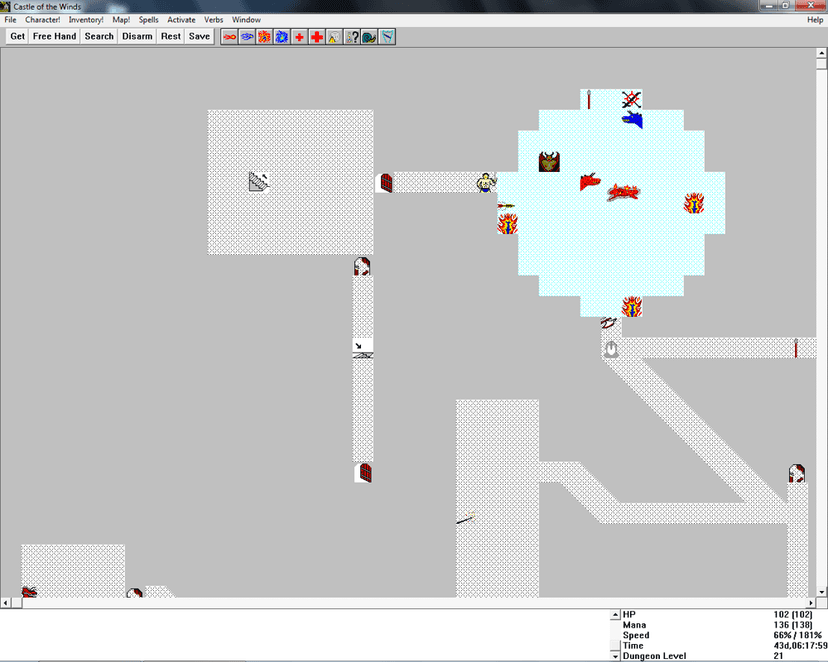828x662 pixels.
Task: Click the fire elemental below the player
Action: [x=507, y=224]
